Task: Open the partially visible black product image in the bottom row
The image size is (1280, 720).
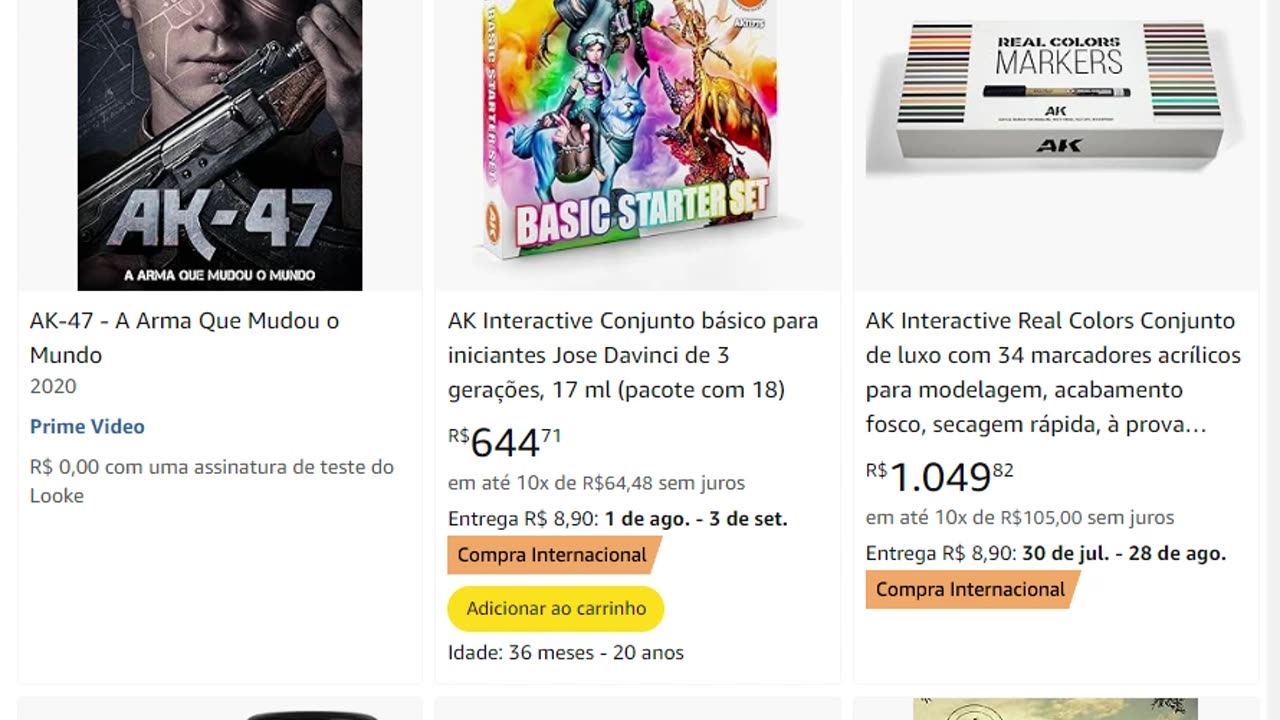Action: (x=312, y=714)
